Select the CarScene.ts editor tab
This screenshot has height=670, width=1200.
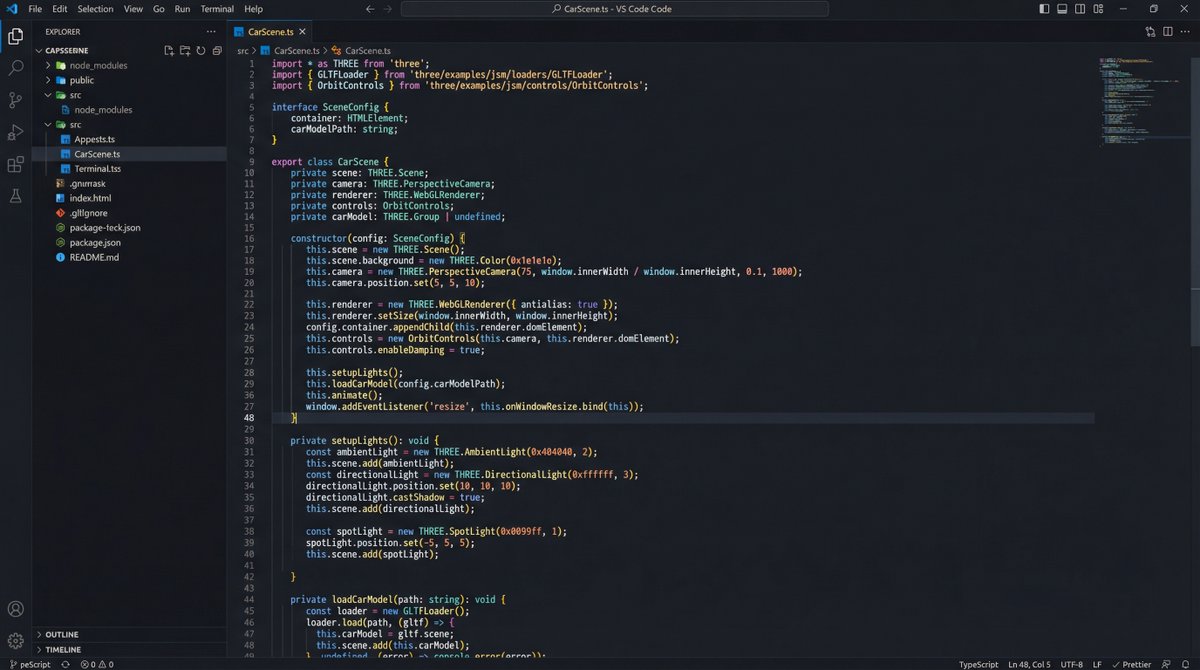(x=272, y=32)
